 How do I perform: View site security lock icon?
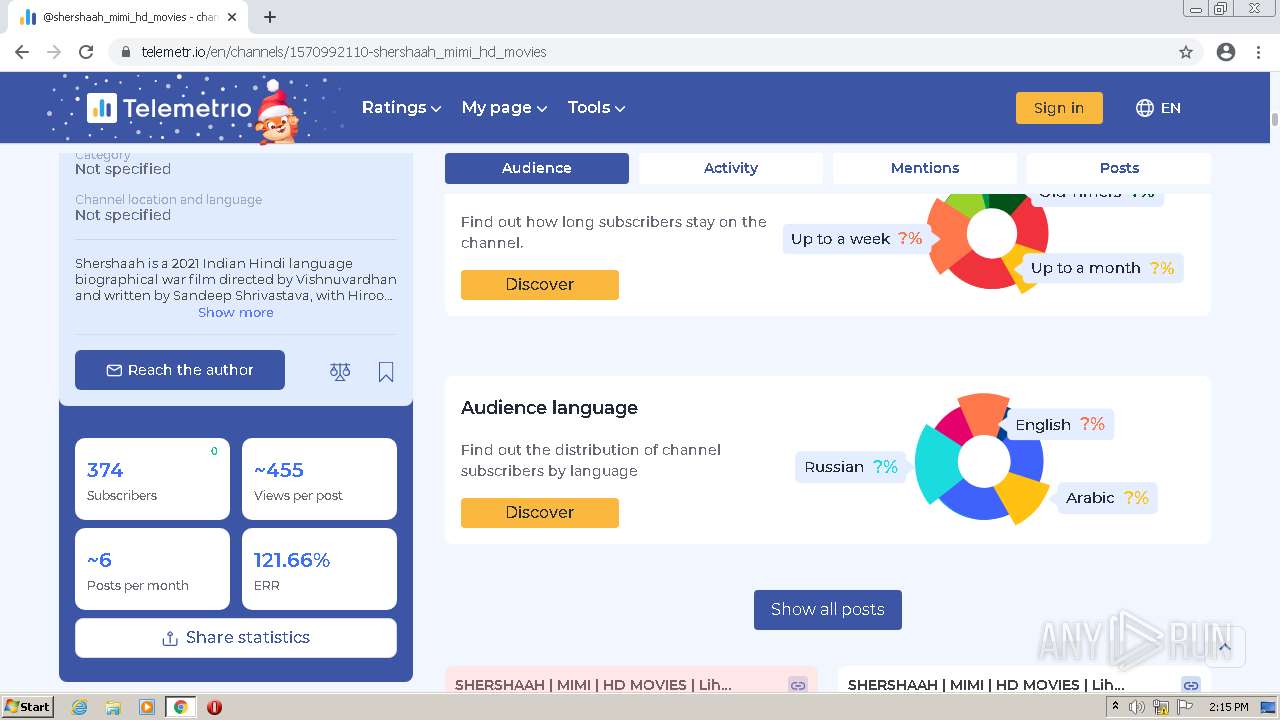126,52
